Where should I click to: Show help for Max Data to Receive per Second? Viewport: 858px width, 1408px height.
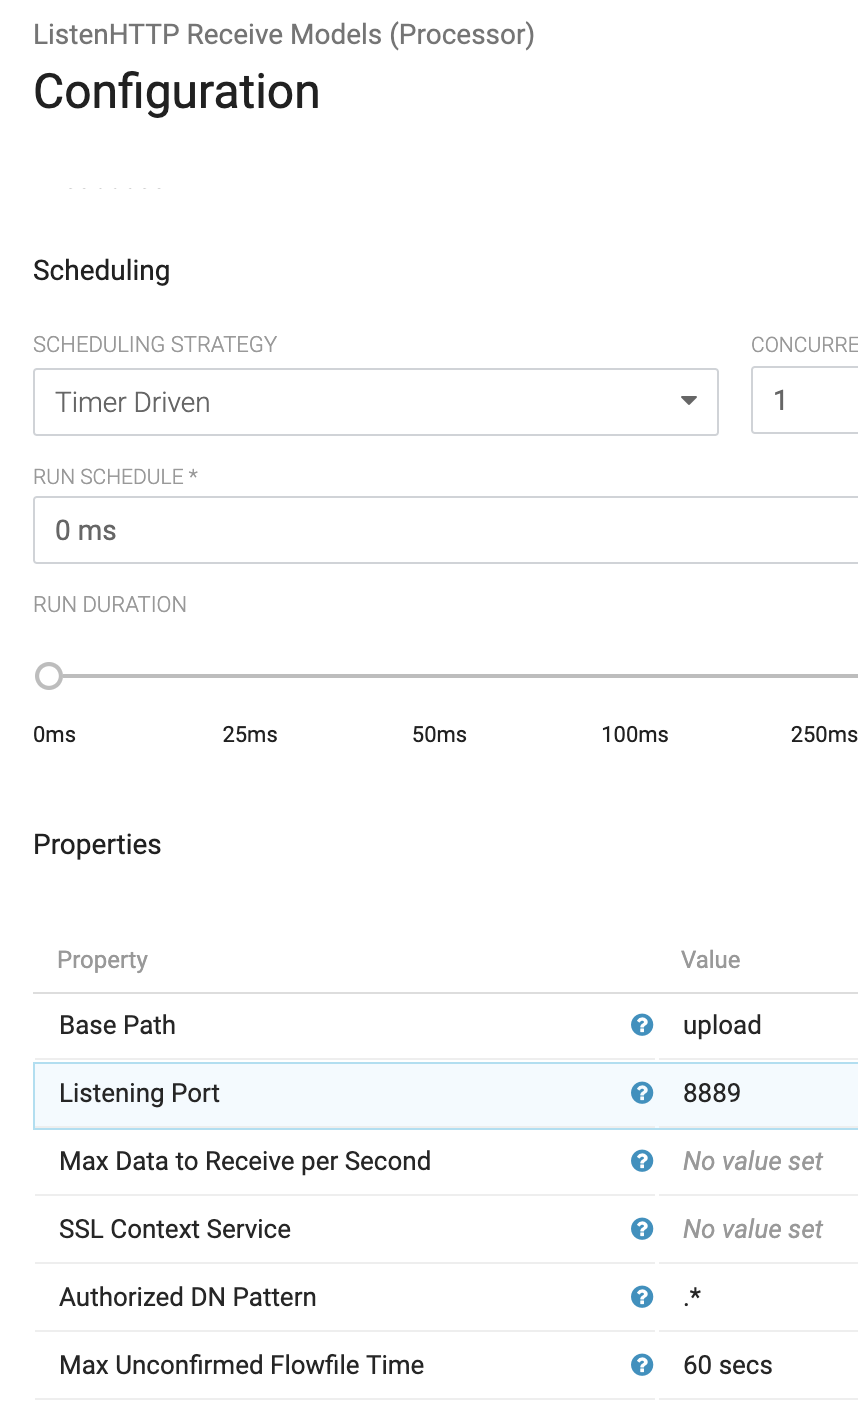click(642, 1161)
